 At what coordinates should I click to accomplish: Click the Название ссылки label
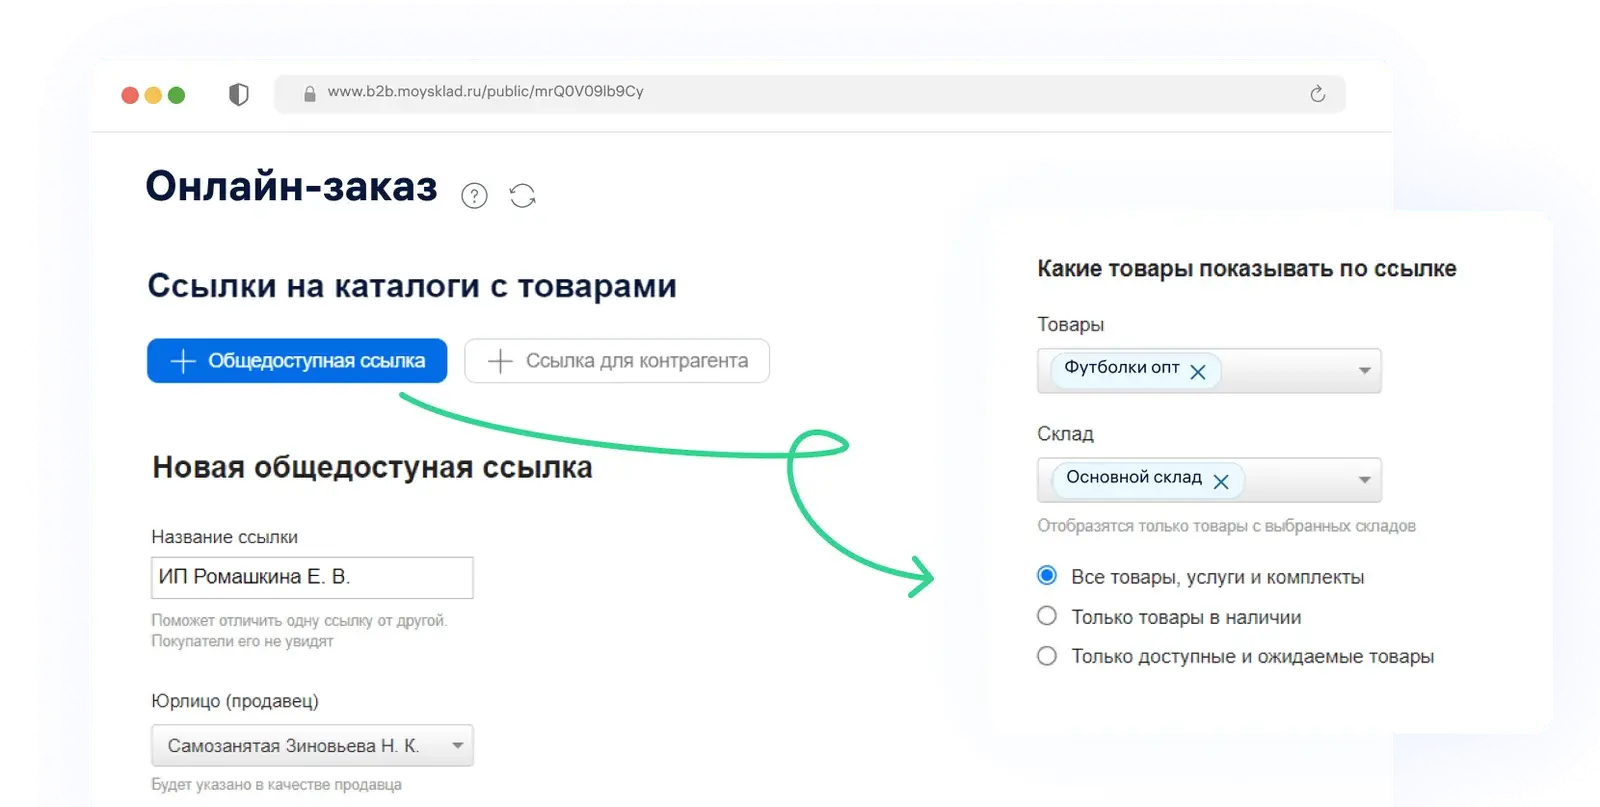pyautogui.click(x=225, y=537)
